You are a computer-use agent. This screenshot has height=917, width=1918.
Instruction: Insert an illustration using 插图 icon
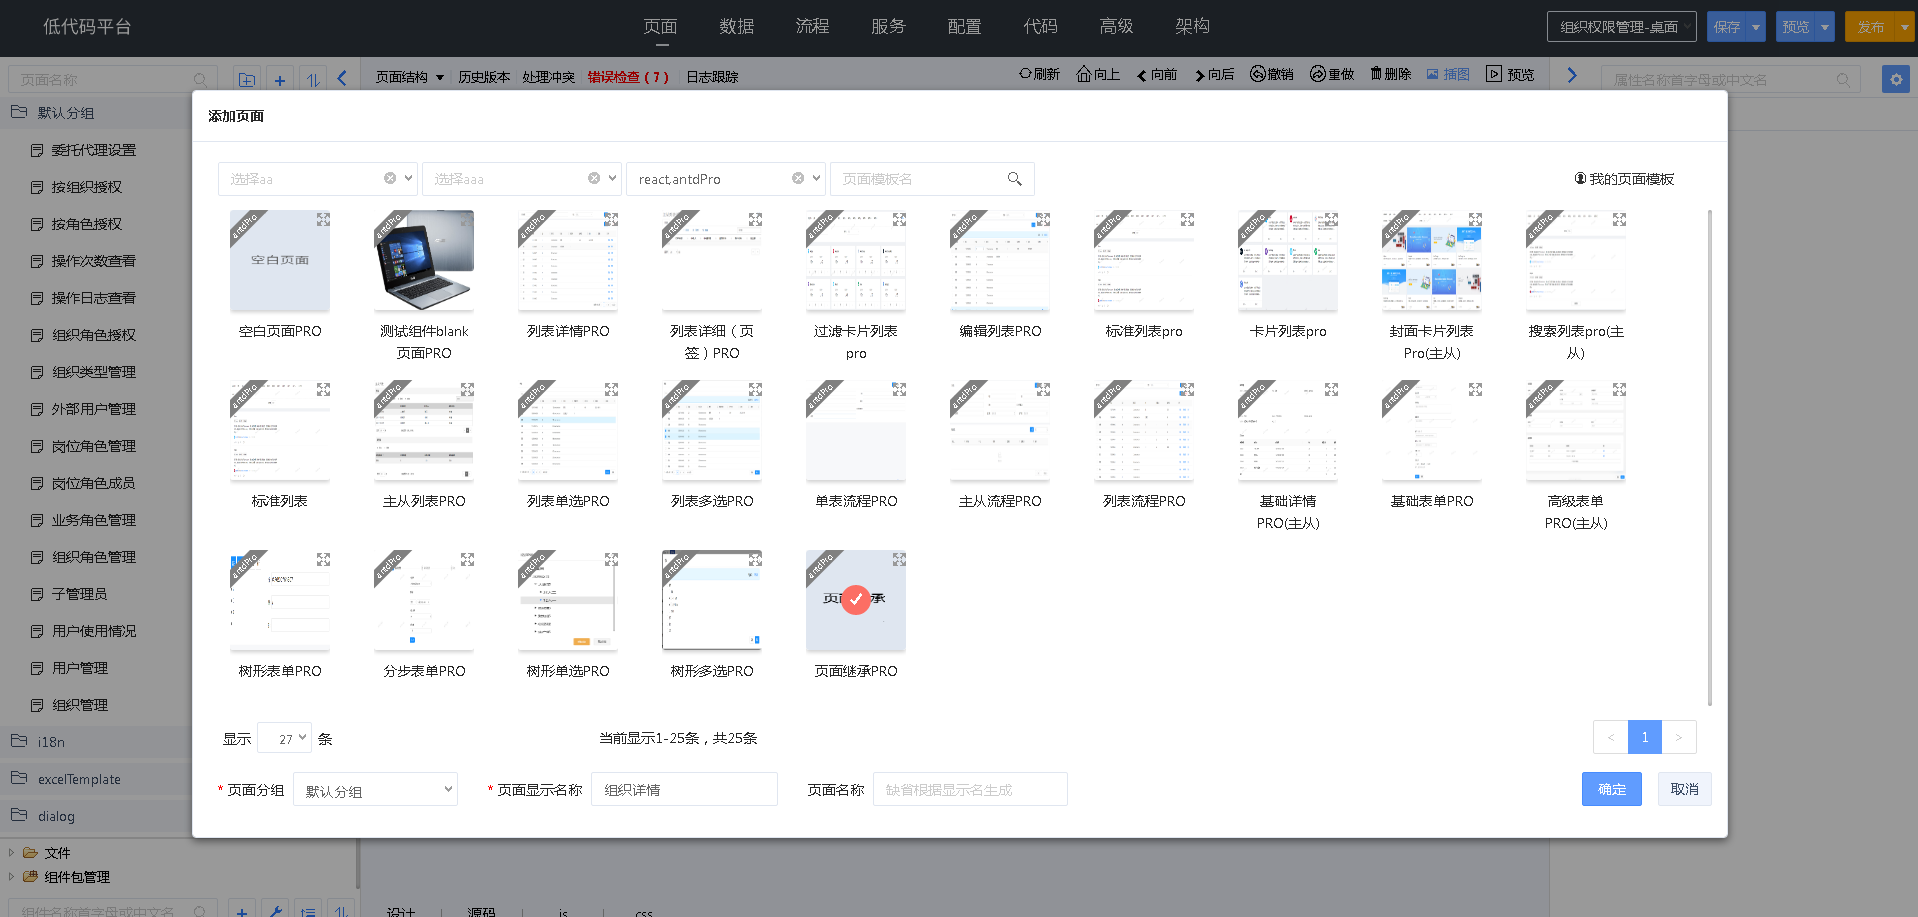1447,74
